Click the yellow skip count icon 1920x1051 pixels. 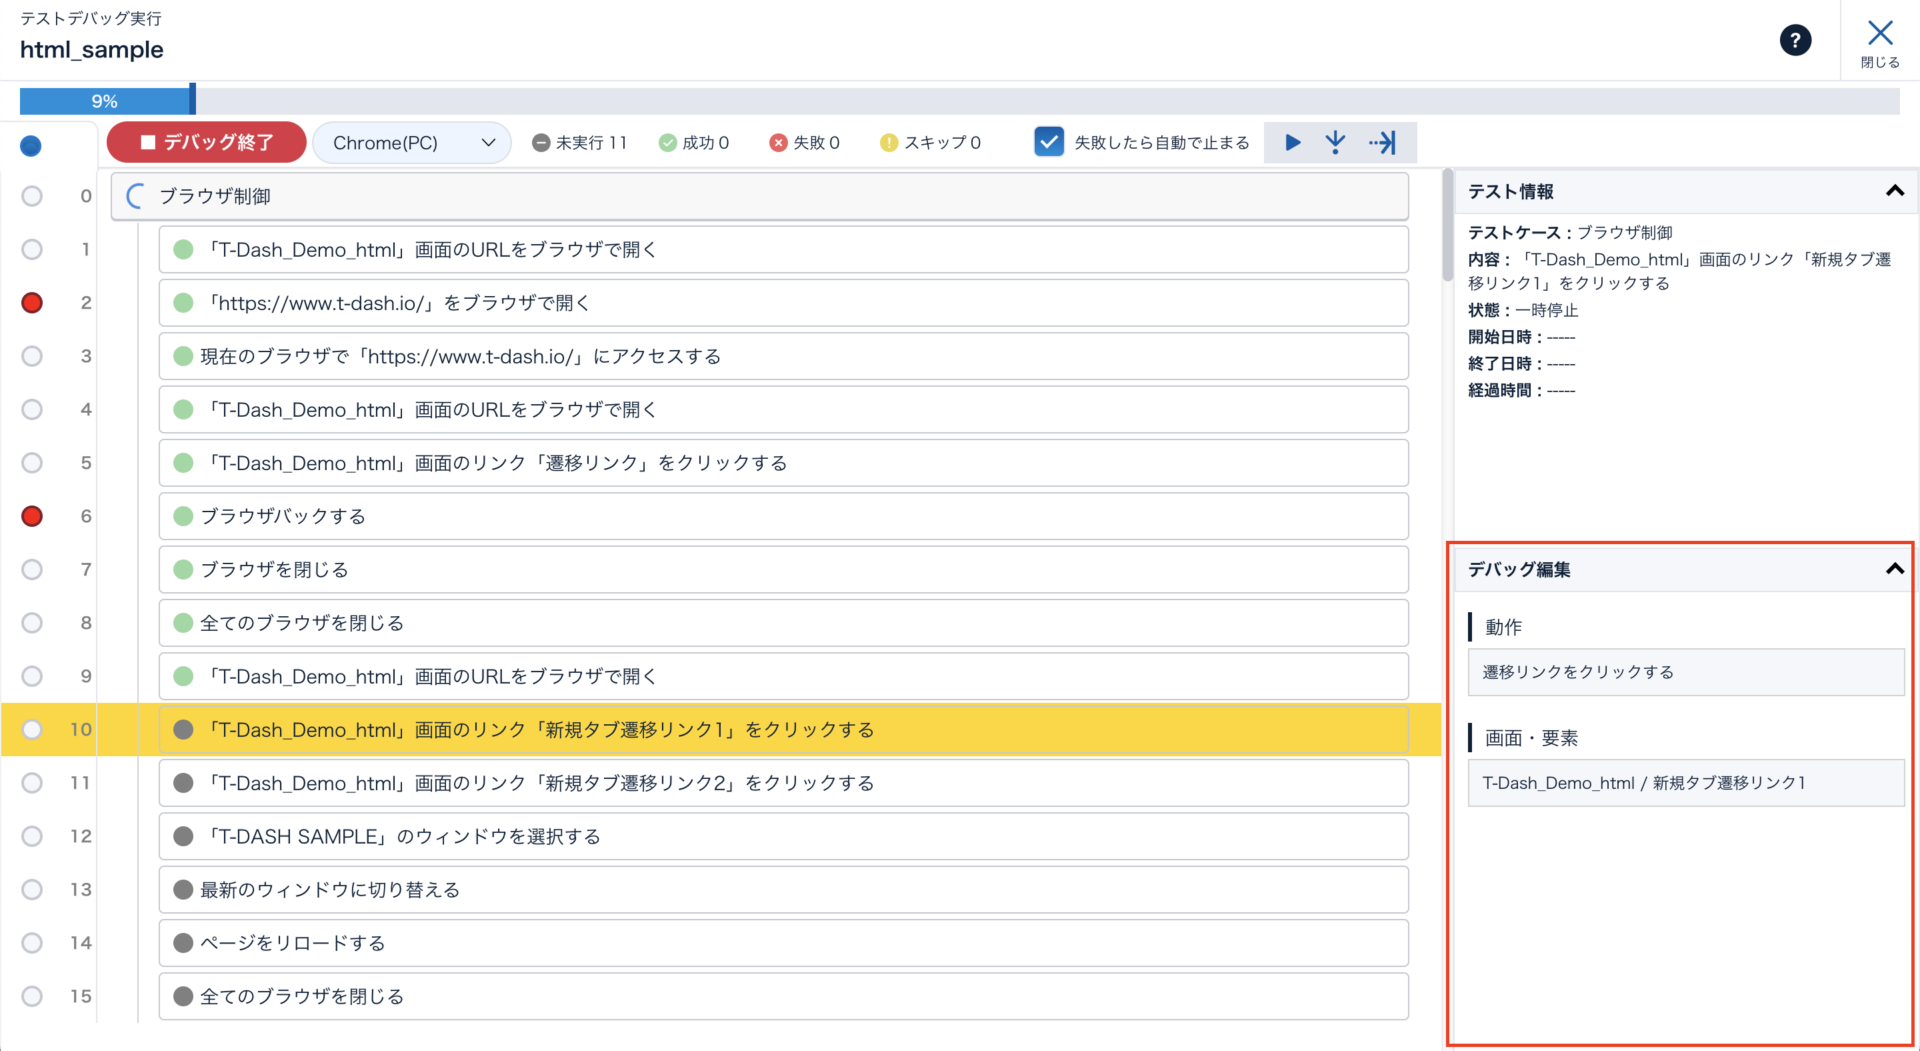tap(888, 143)
